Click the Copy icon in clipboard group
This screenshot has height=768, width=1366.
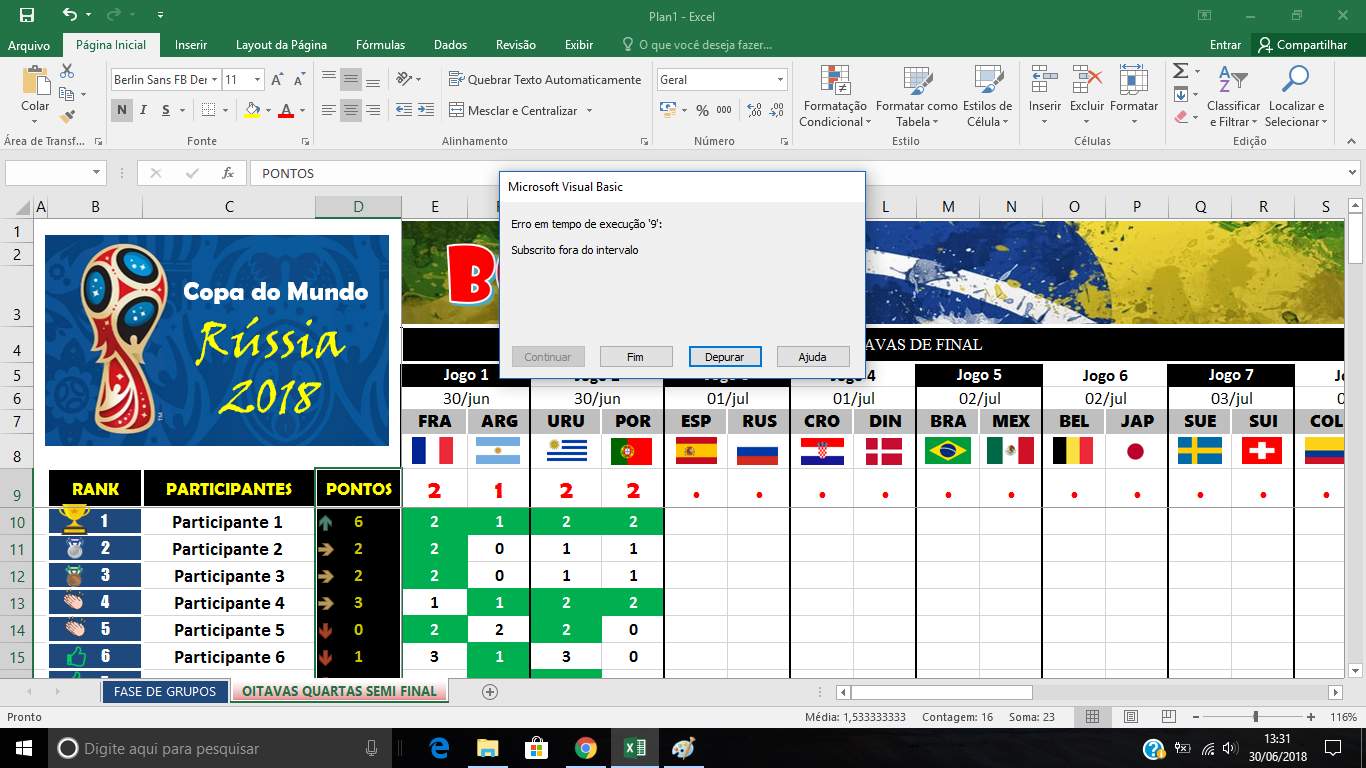click(66, 94)
